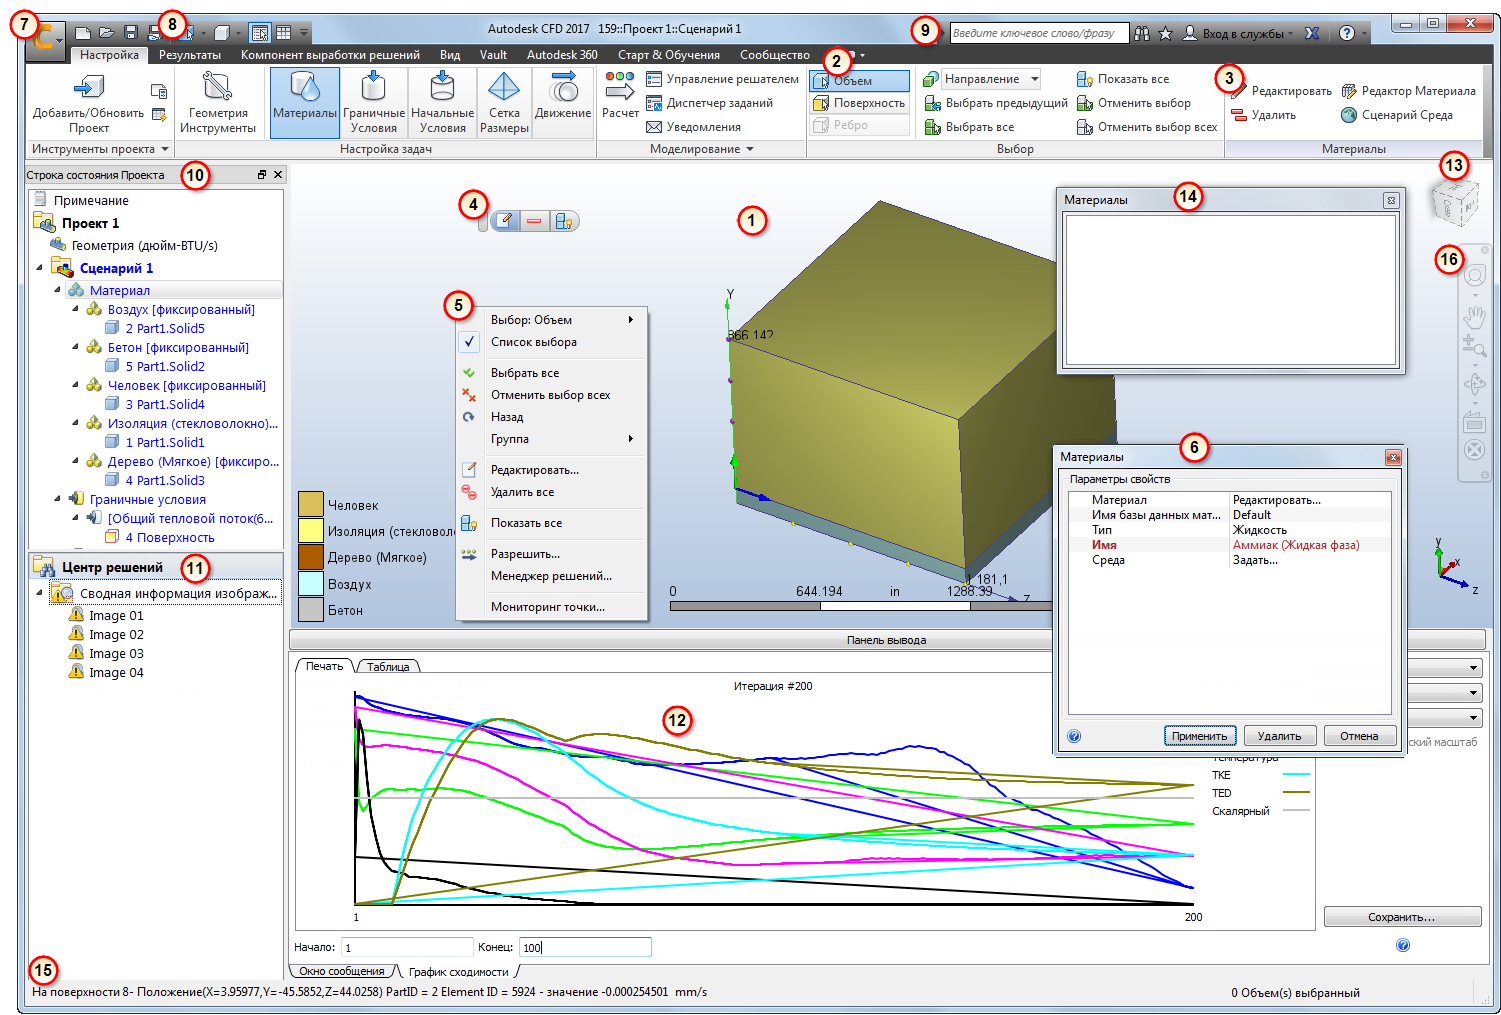Viewport: 1501px width, 1015px height.
Task: Open Граничные Условия setup tool
Action: tap(374, 102)
